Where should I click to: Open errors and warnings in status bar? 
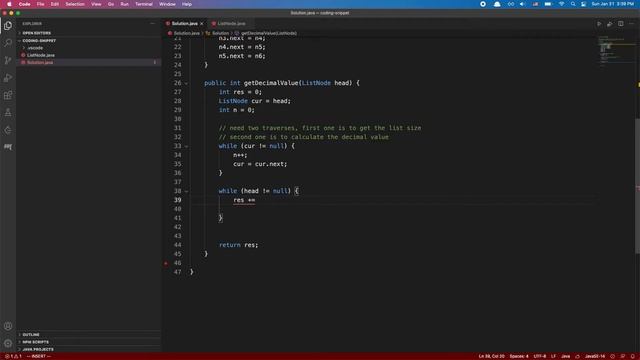[13, 356]
